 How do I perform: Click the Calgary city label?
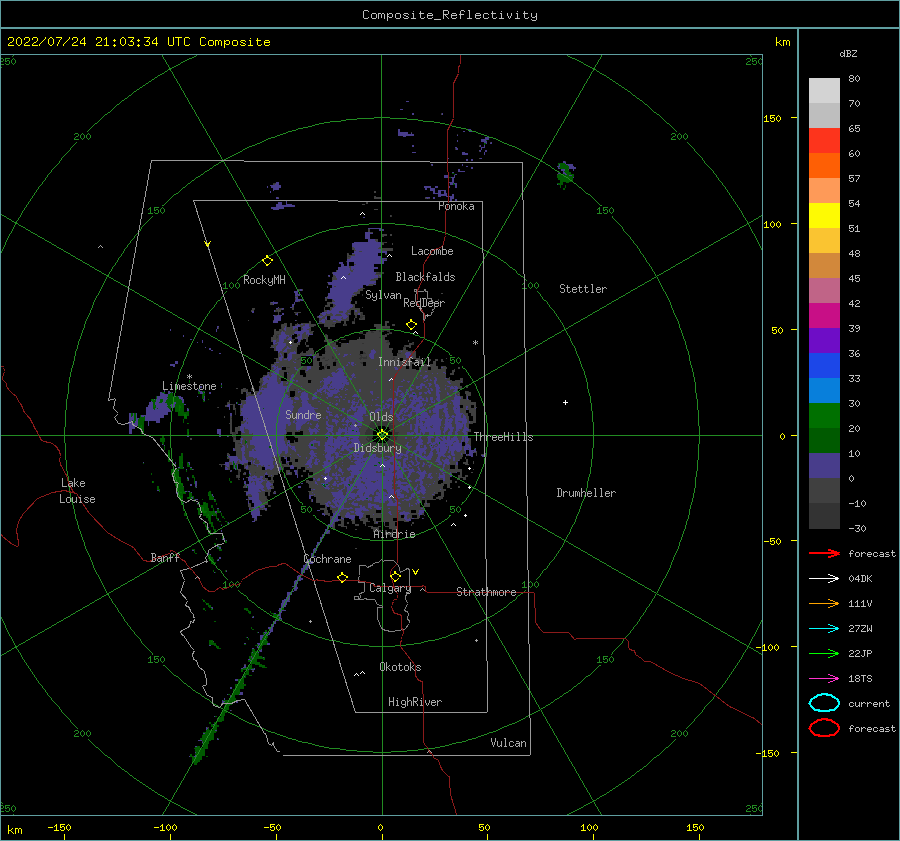[390, 588]
